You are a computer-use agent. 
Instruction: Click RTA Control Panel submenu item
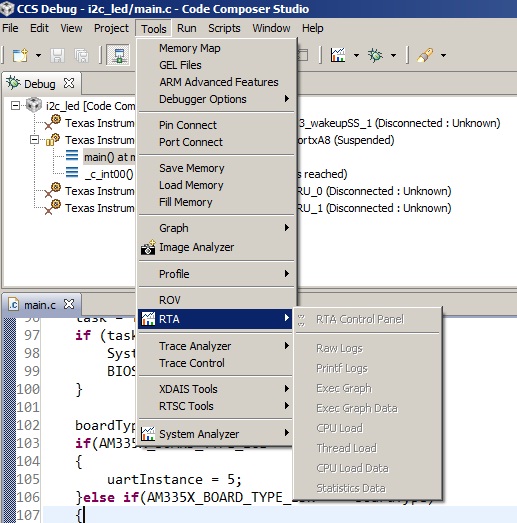click(368, 320)
